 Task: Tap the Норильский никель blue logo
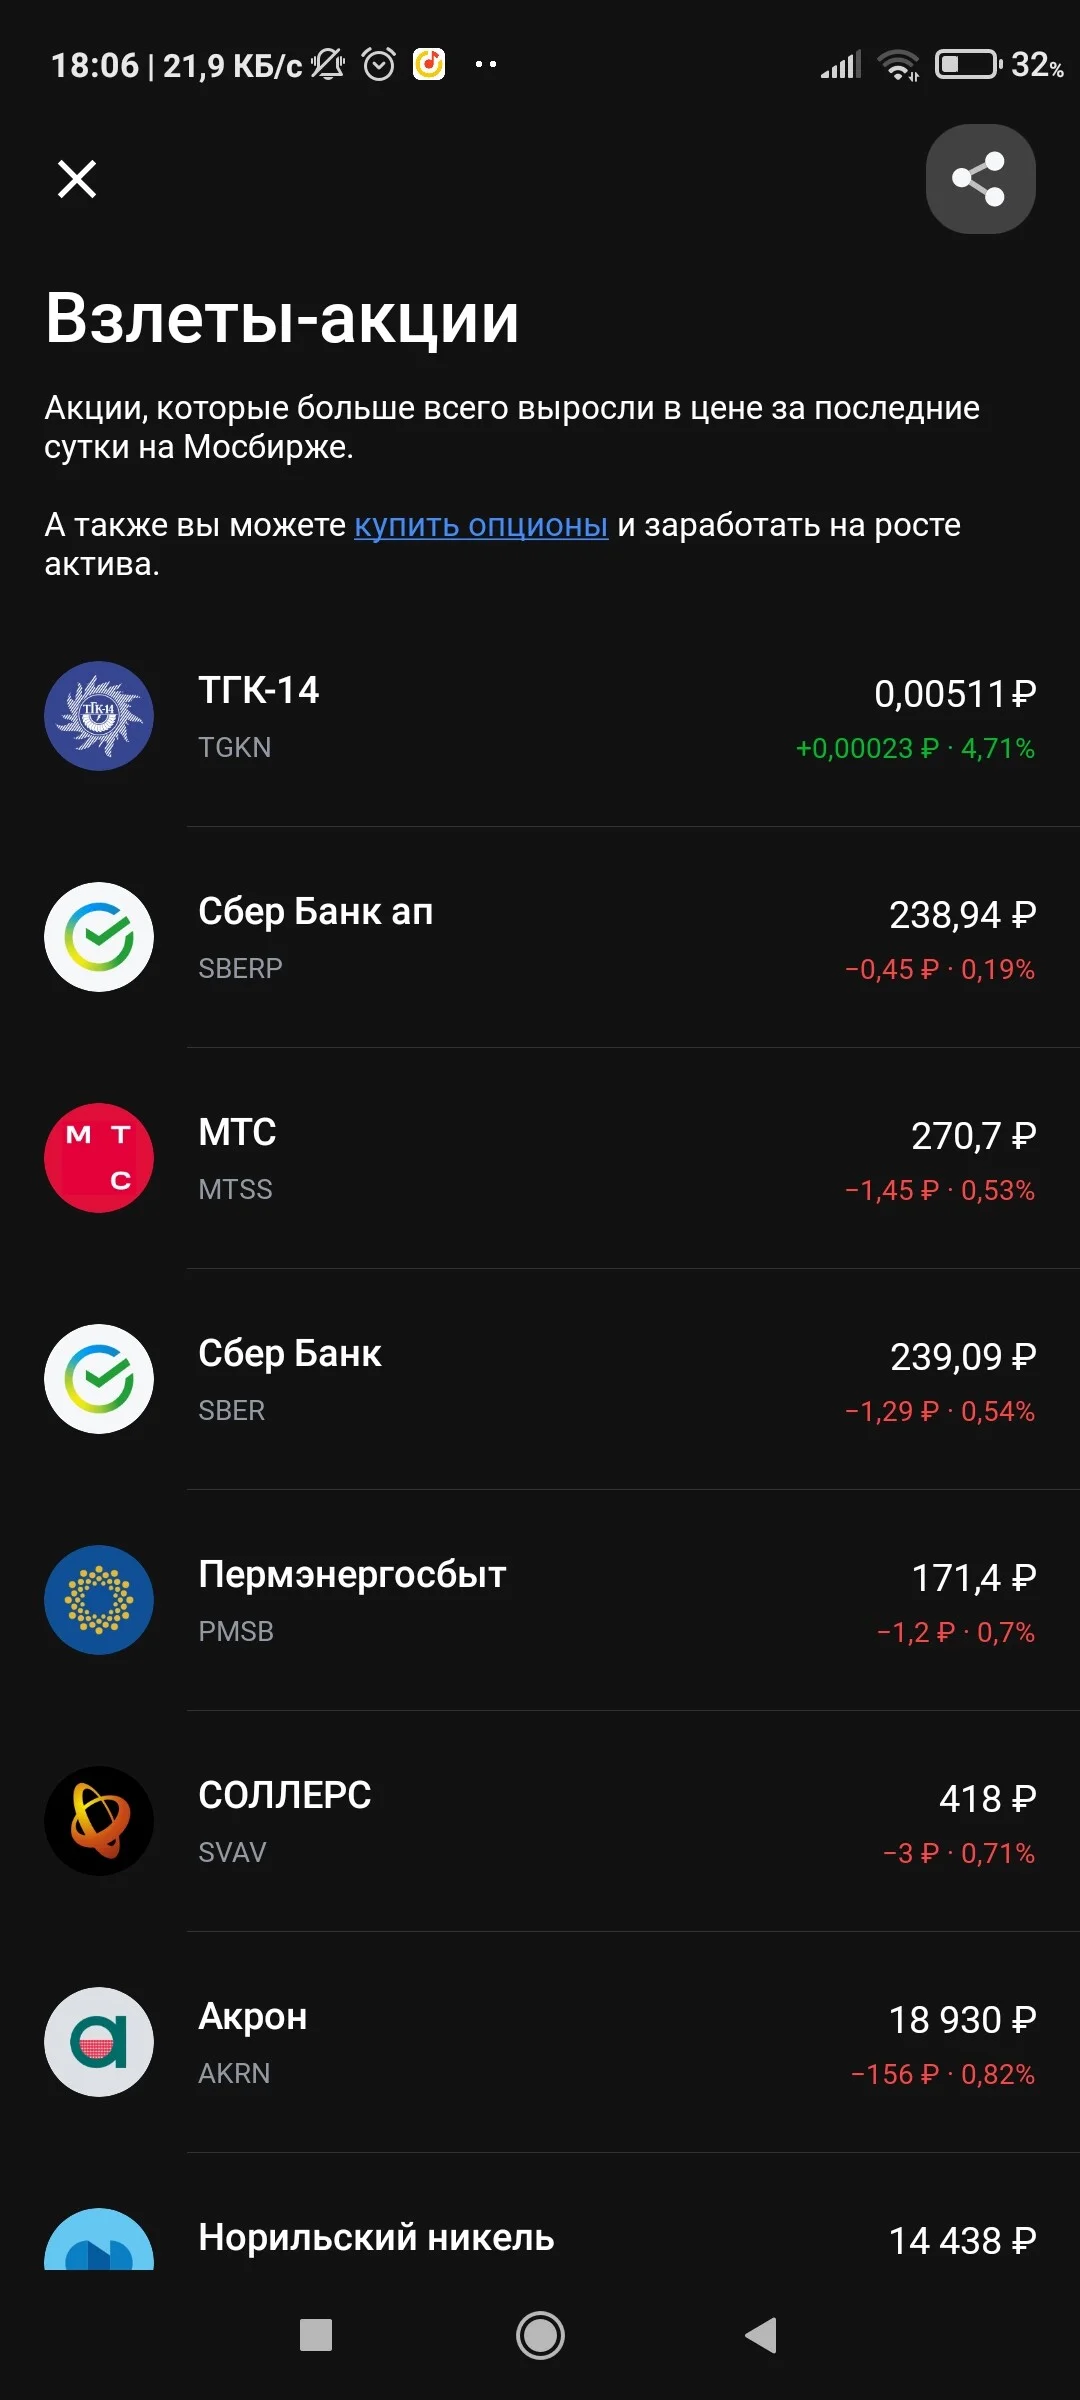pos(99,2240)
